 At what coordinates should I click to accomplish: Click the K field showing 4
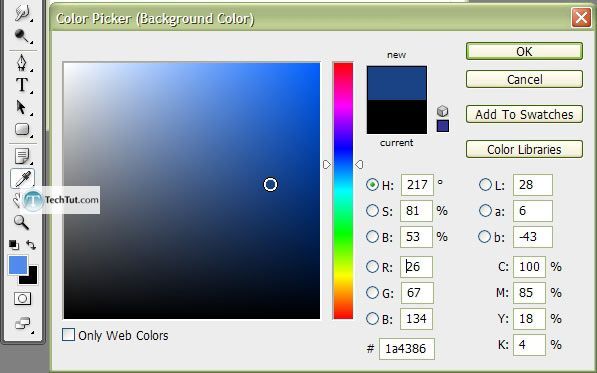[x=529, y=344]
